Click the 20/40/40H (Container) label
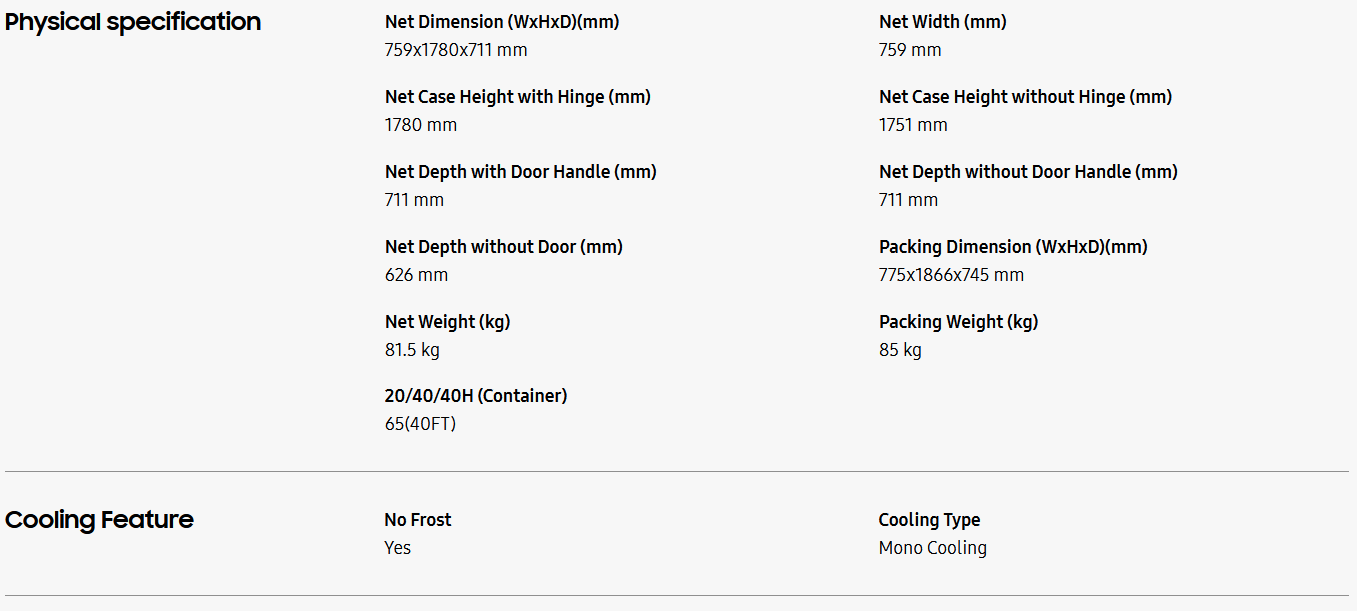The height and width of the screenshot is (611, 1357). point(476,396)
